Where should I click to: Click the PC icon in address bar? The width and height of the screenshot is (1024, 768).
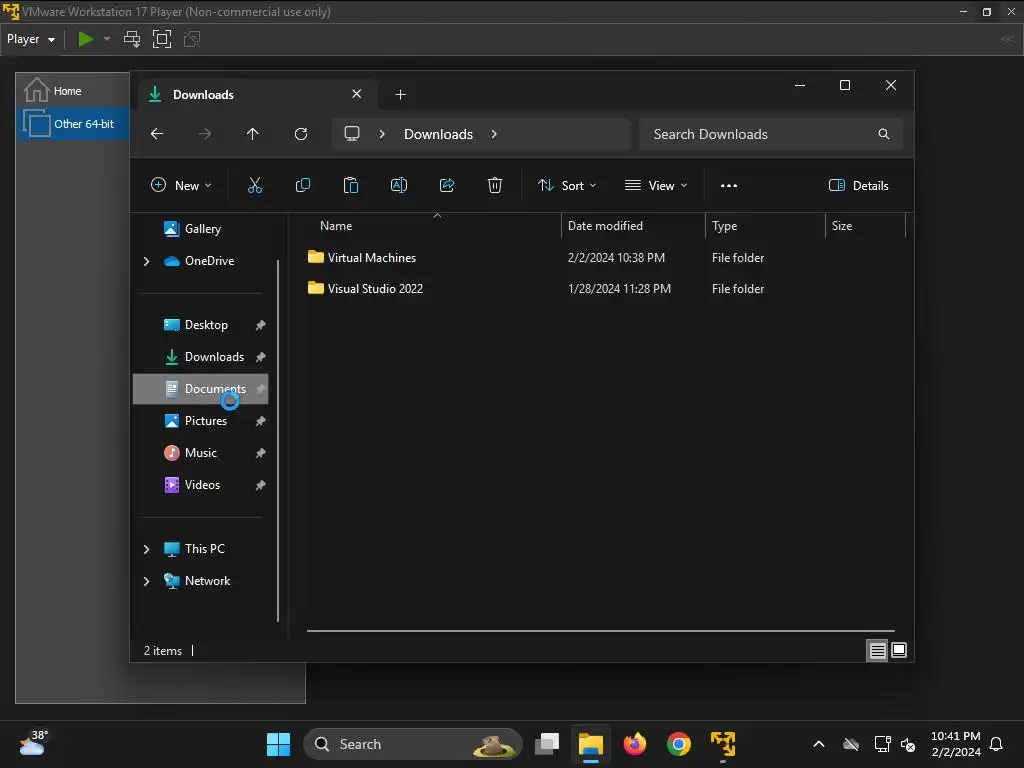[352, 134]
